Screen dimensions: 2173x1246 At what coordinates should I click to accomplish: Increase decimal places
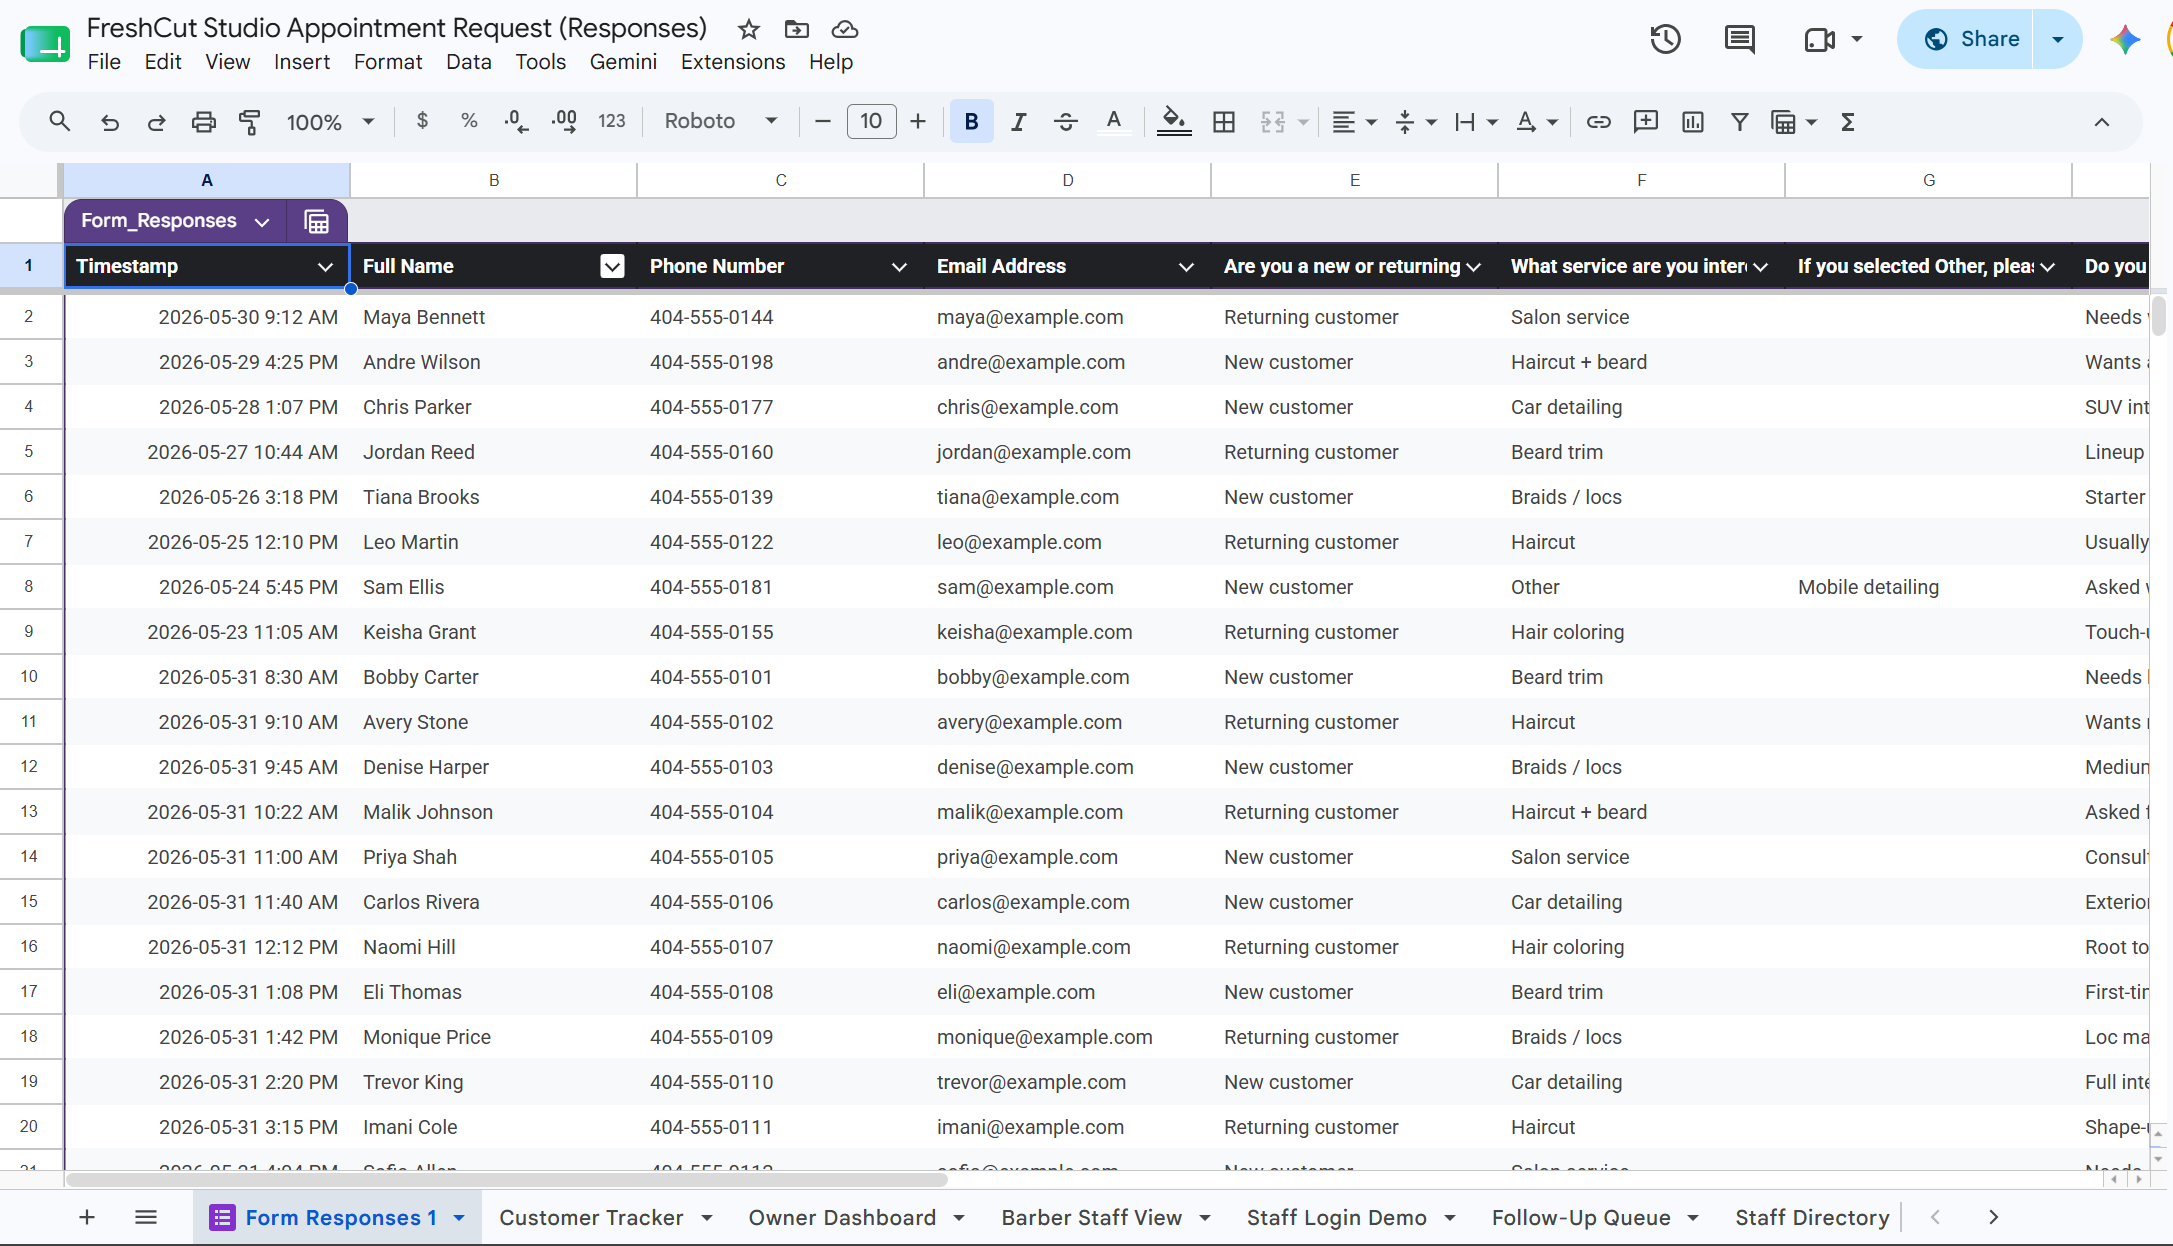(x=564, y=121)
